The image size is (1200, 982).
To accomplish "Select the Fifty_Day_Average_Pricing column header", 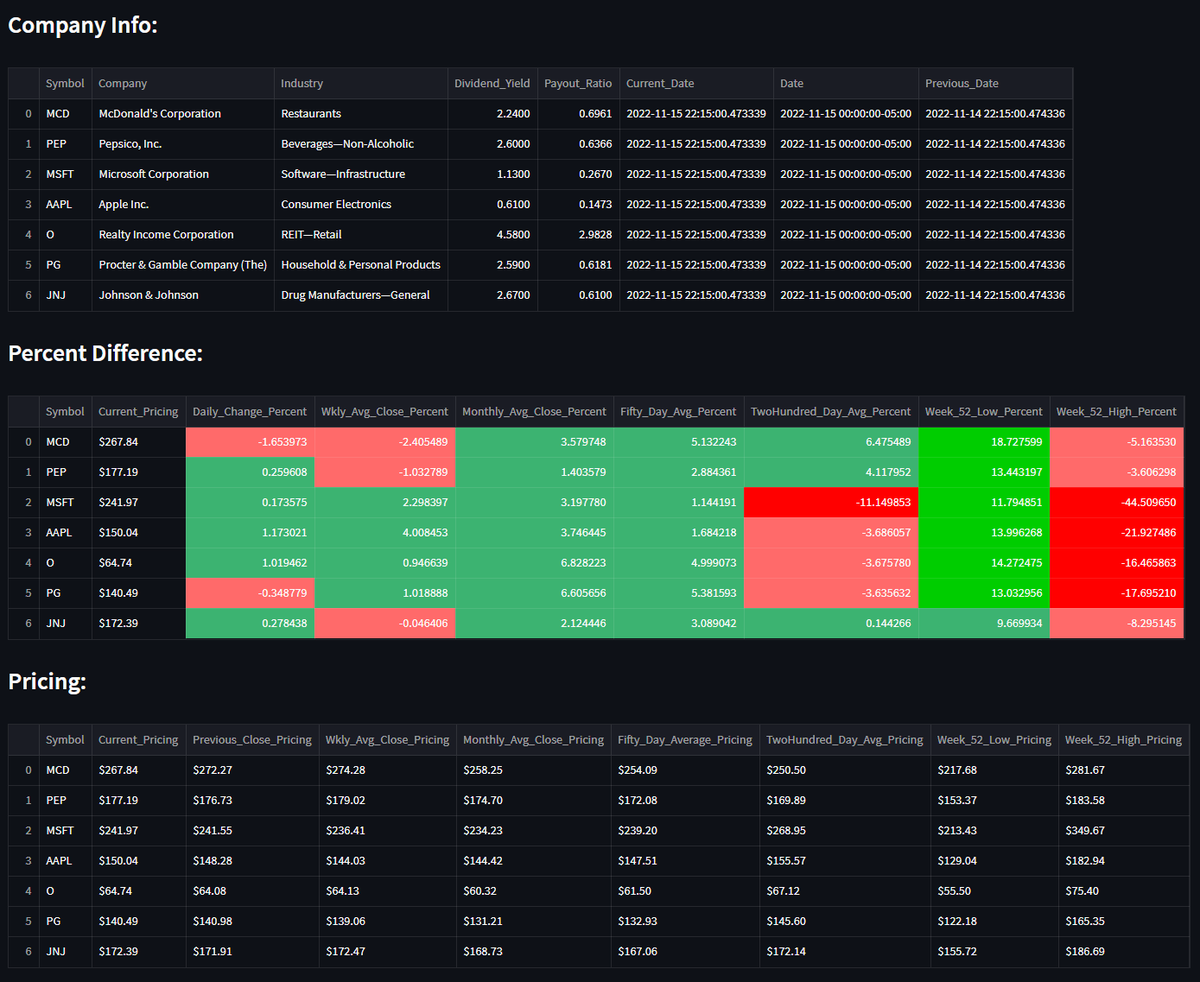I will click(x=685, y=740).
